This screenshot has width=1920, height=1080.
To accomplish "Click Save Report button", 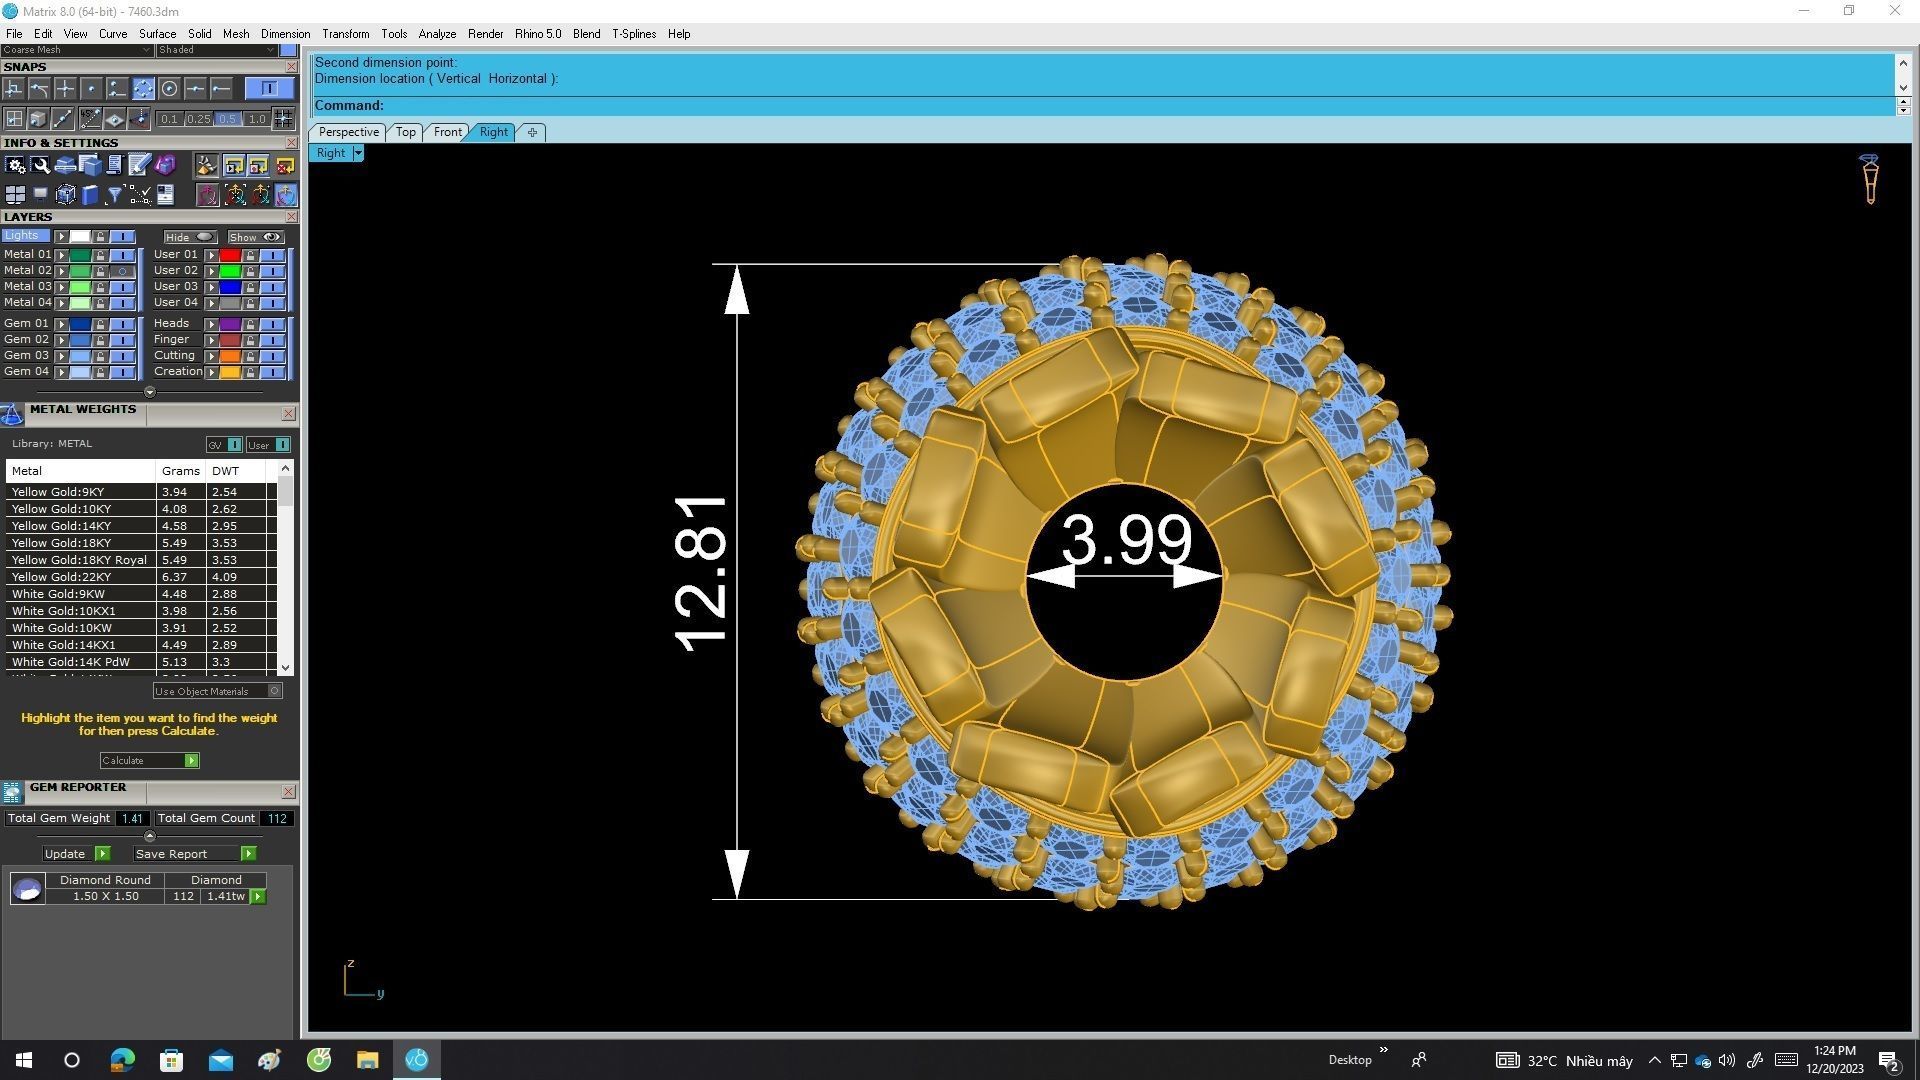I will (195, 854).
